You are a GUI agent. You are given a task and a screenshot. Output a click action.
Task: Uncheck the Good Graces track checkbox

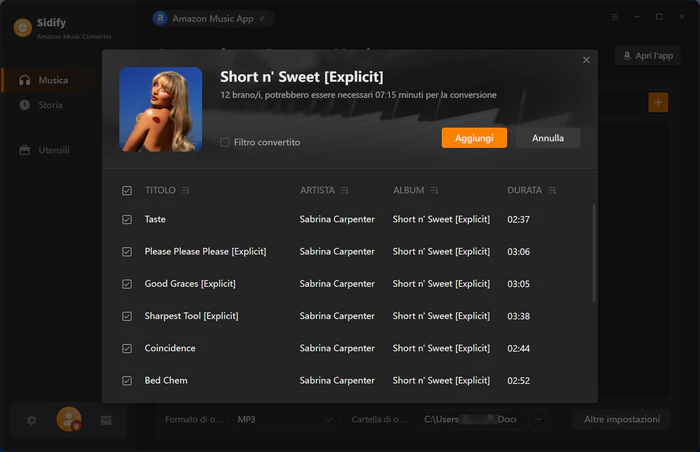click(x=127, y=284)
